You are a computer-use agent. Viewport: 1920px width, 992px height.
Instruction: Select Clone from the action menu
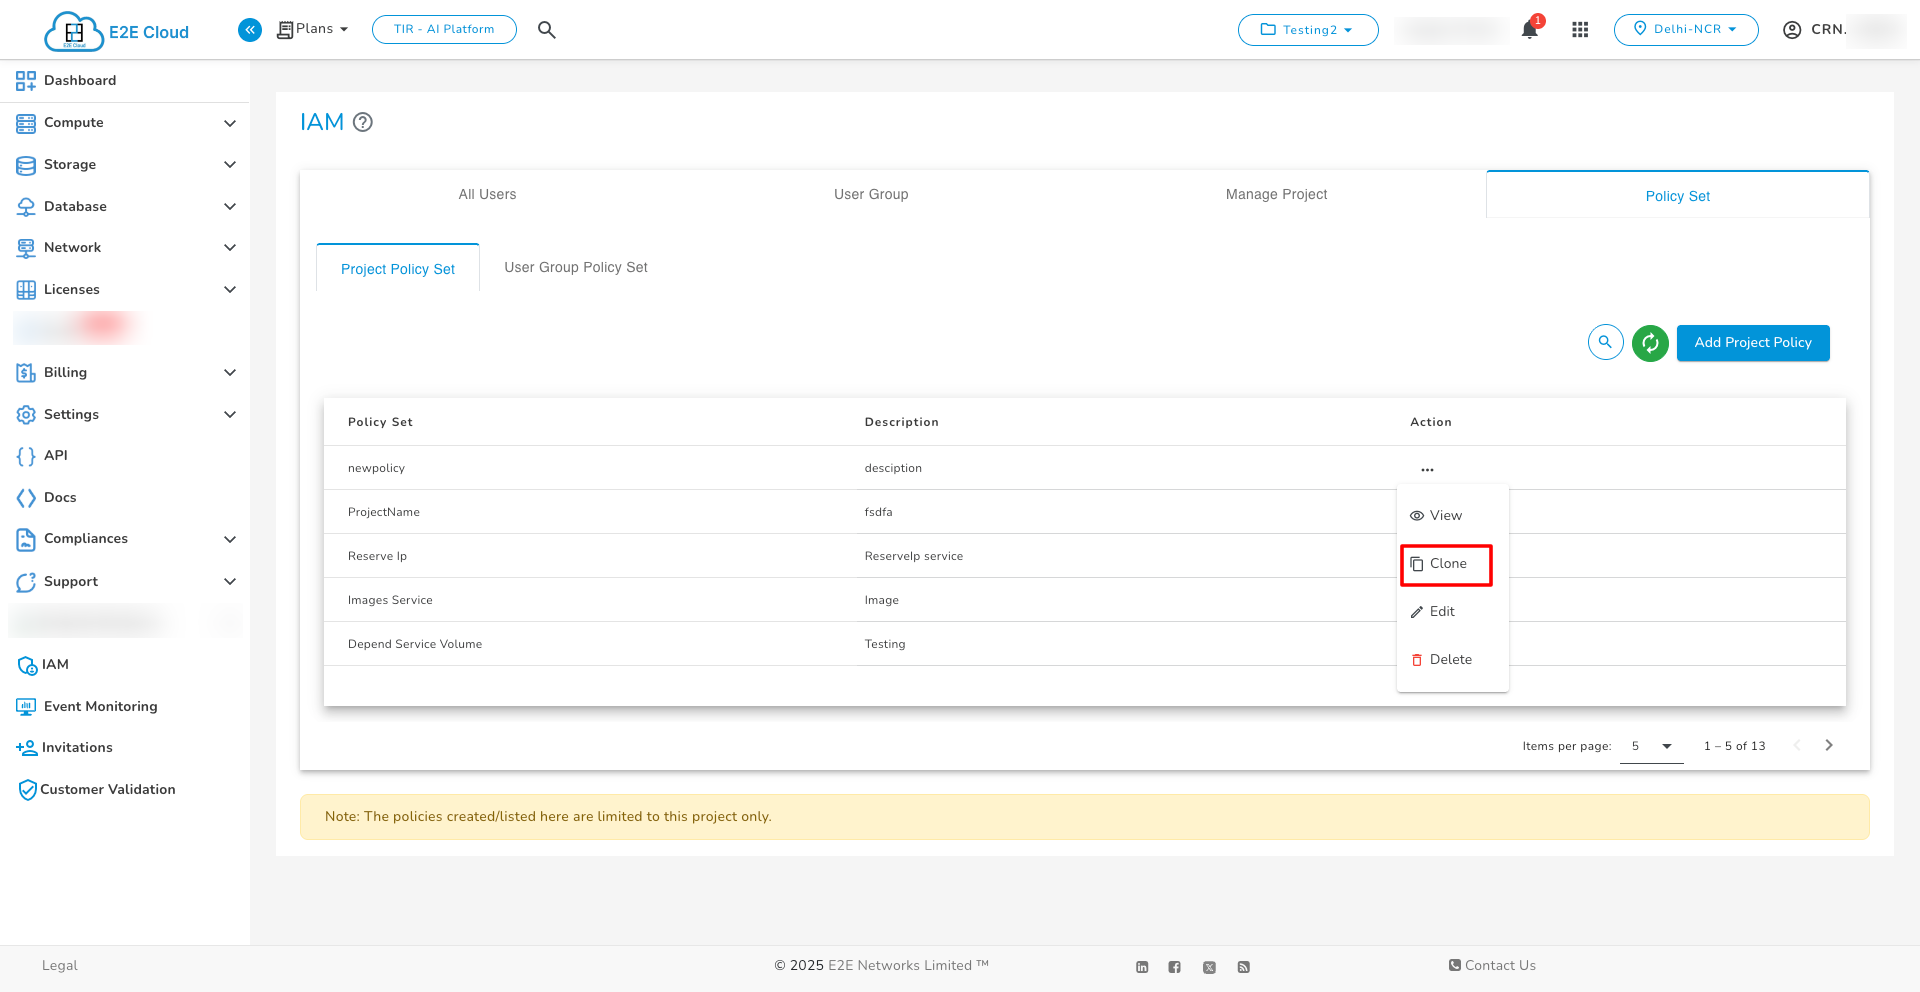1446,564
